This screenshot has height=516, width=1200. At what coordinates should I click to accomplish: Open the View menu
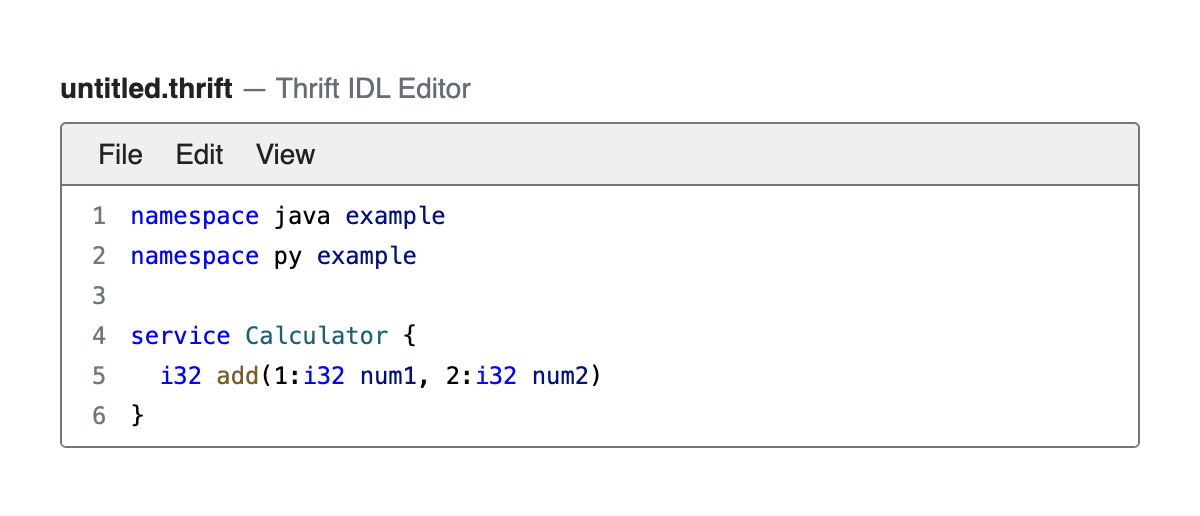pyautogui.click(x=285, y=154)
